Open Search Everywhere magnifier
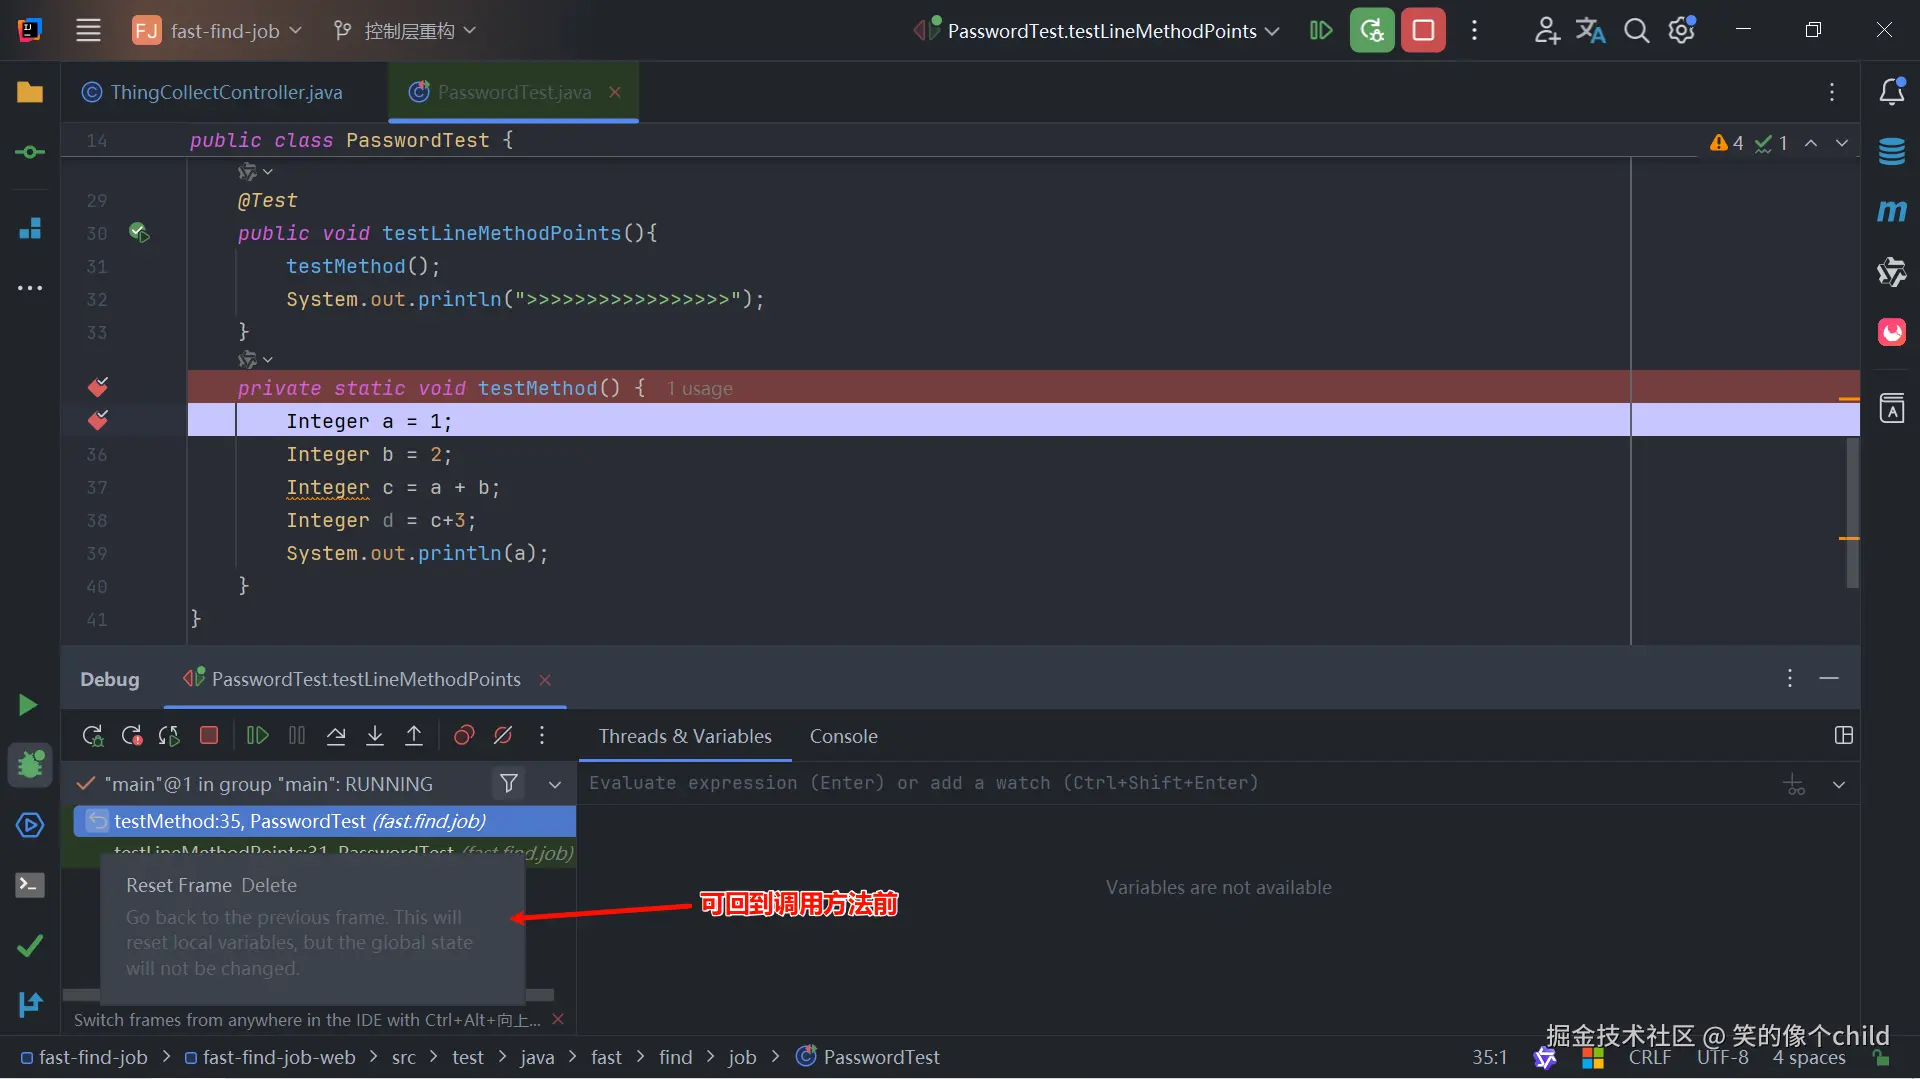Image resolution: width=1920 pixels, height=1079 pixels. pyautogui.click(x=1636, y=30)
